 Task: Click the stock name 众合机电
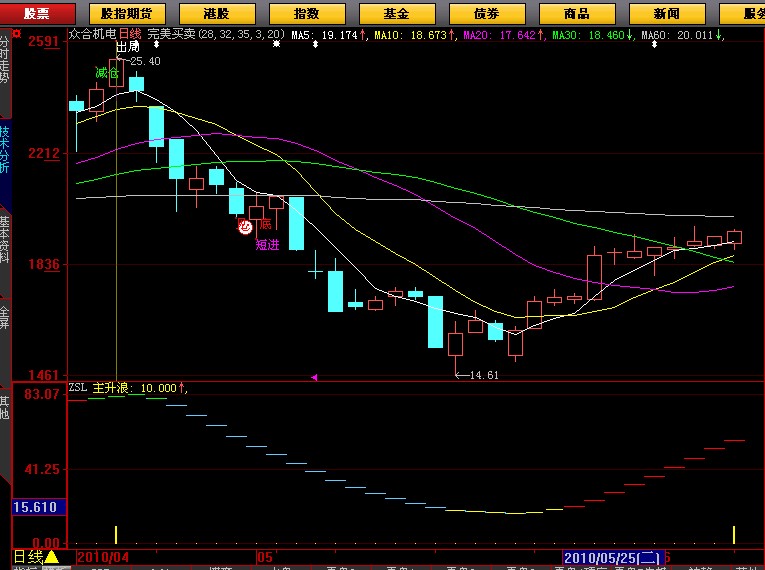click(x=92, y=34)
